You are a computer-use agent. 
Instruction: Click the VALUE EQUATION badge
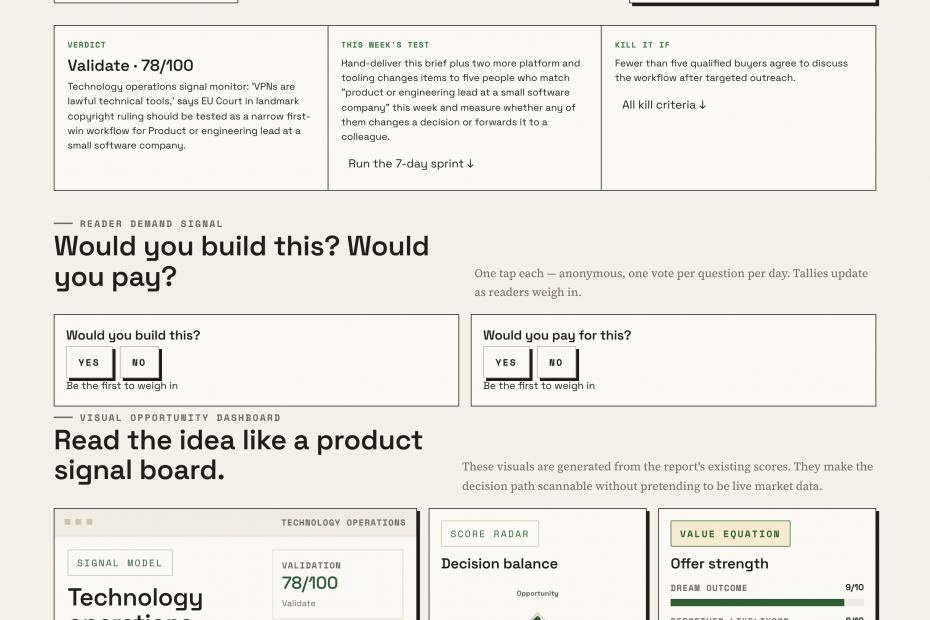click(730, 533)
